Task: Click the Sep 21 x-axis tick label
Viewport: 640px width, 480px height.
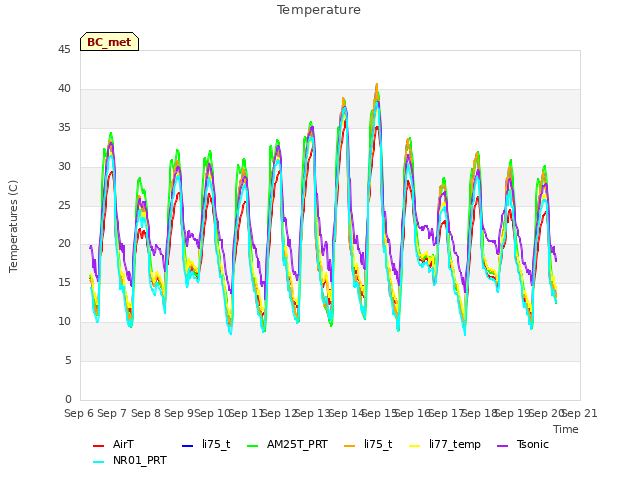Action: pyautogui.click(x=580, y=413)
